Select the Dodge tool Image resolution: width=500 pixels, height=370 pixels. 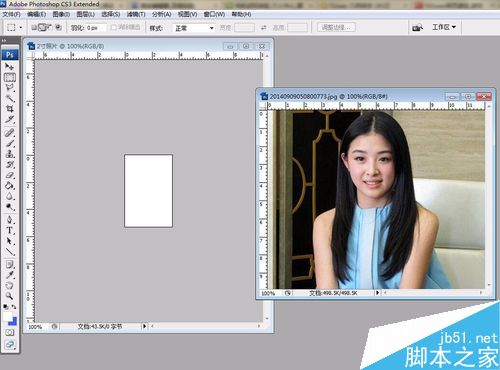pos(9,207)
